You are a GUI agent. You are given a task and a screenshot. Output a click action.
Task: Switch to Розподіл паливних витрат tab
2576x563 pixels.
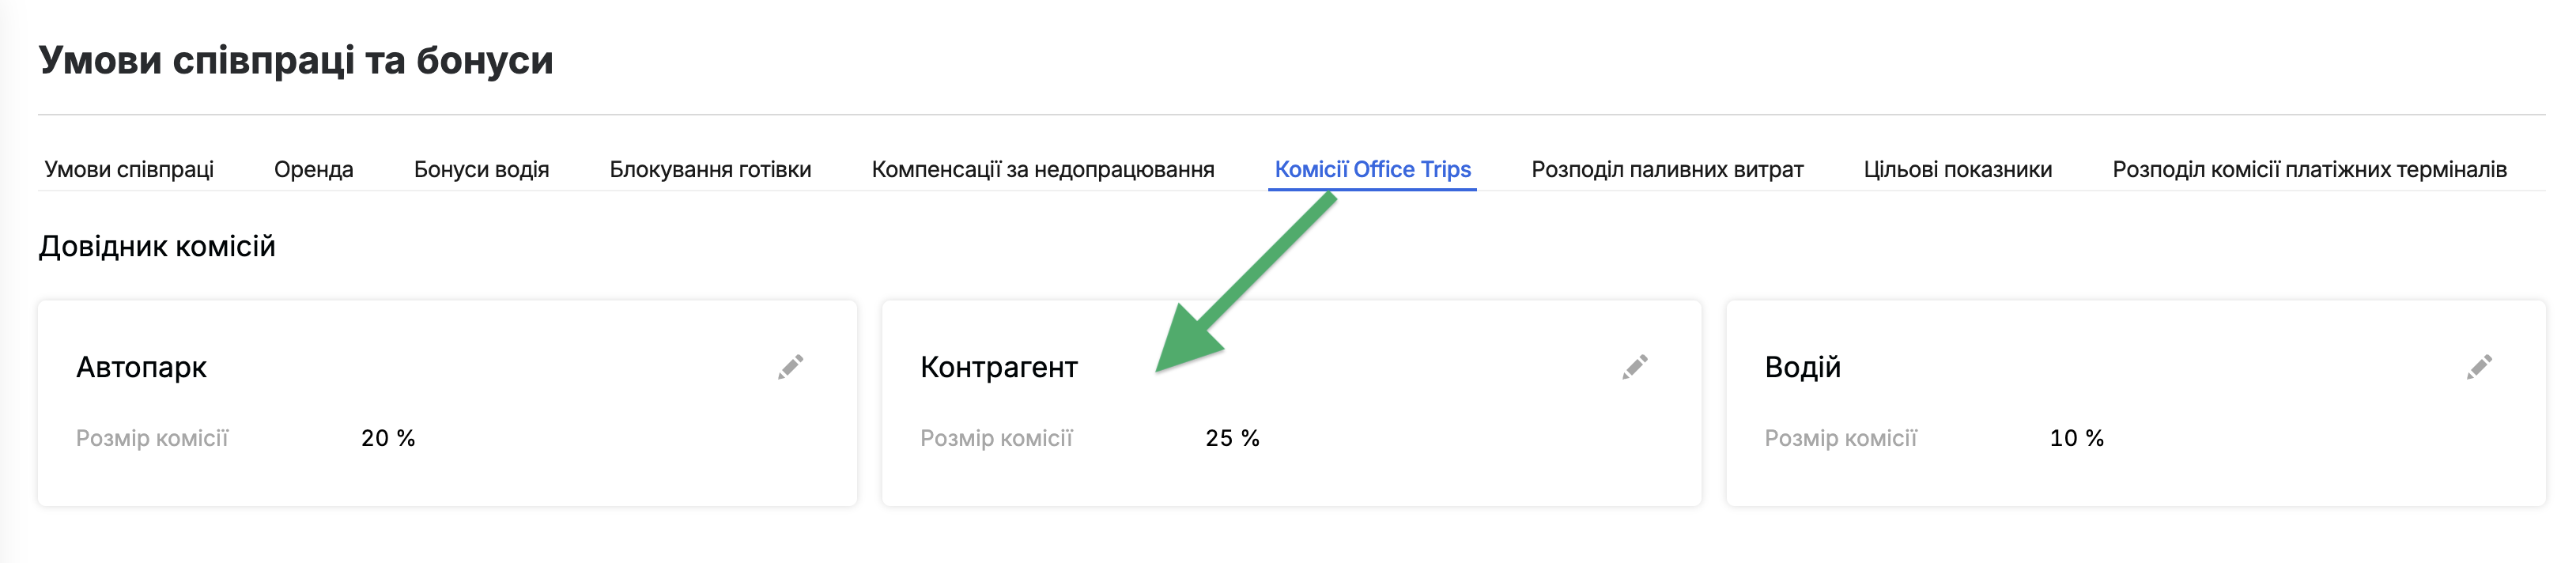(1667, 169)
